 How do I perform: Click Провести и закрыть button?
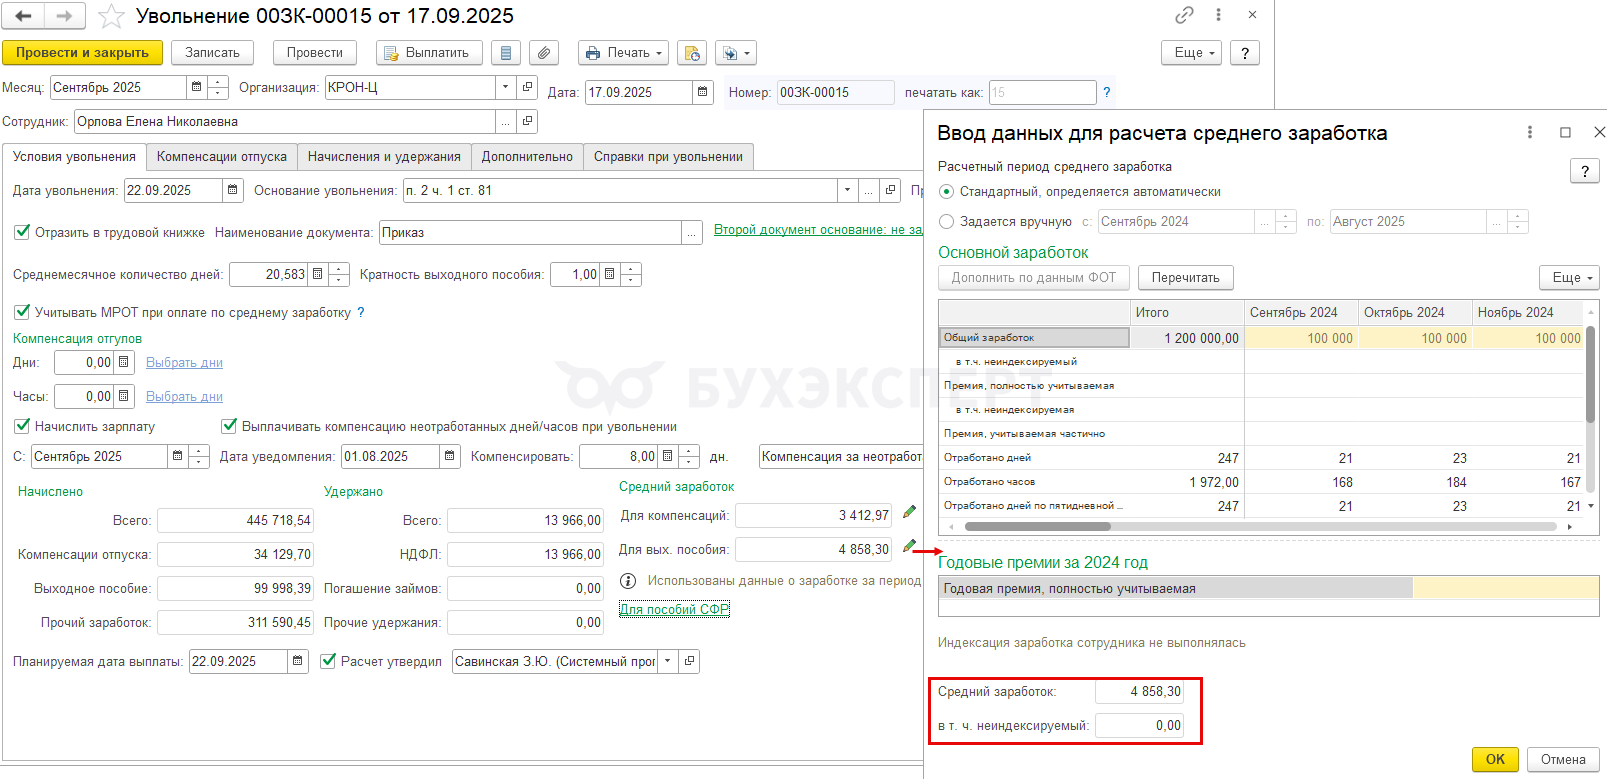82,53
